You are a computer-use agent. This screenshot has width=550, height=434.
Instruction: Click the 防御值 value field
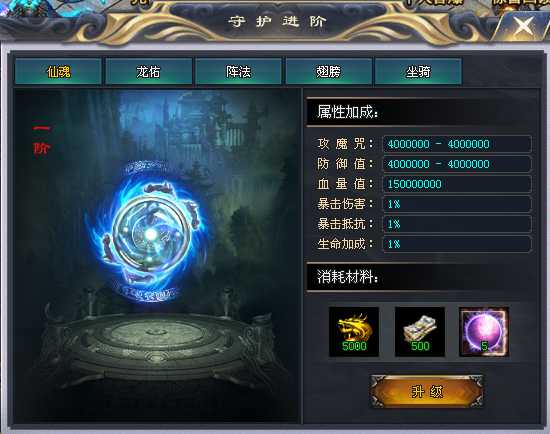457,164
